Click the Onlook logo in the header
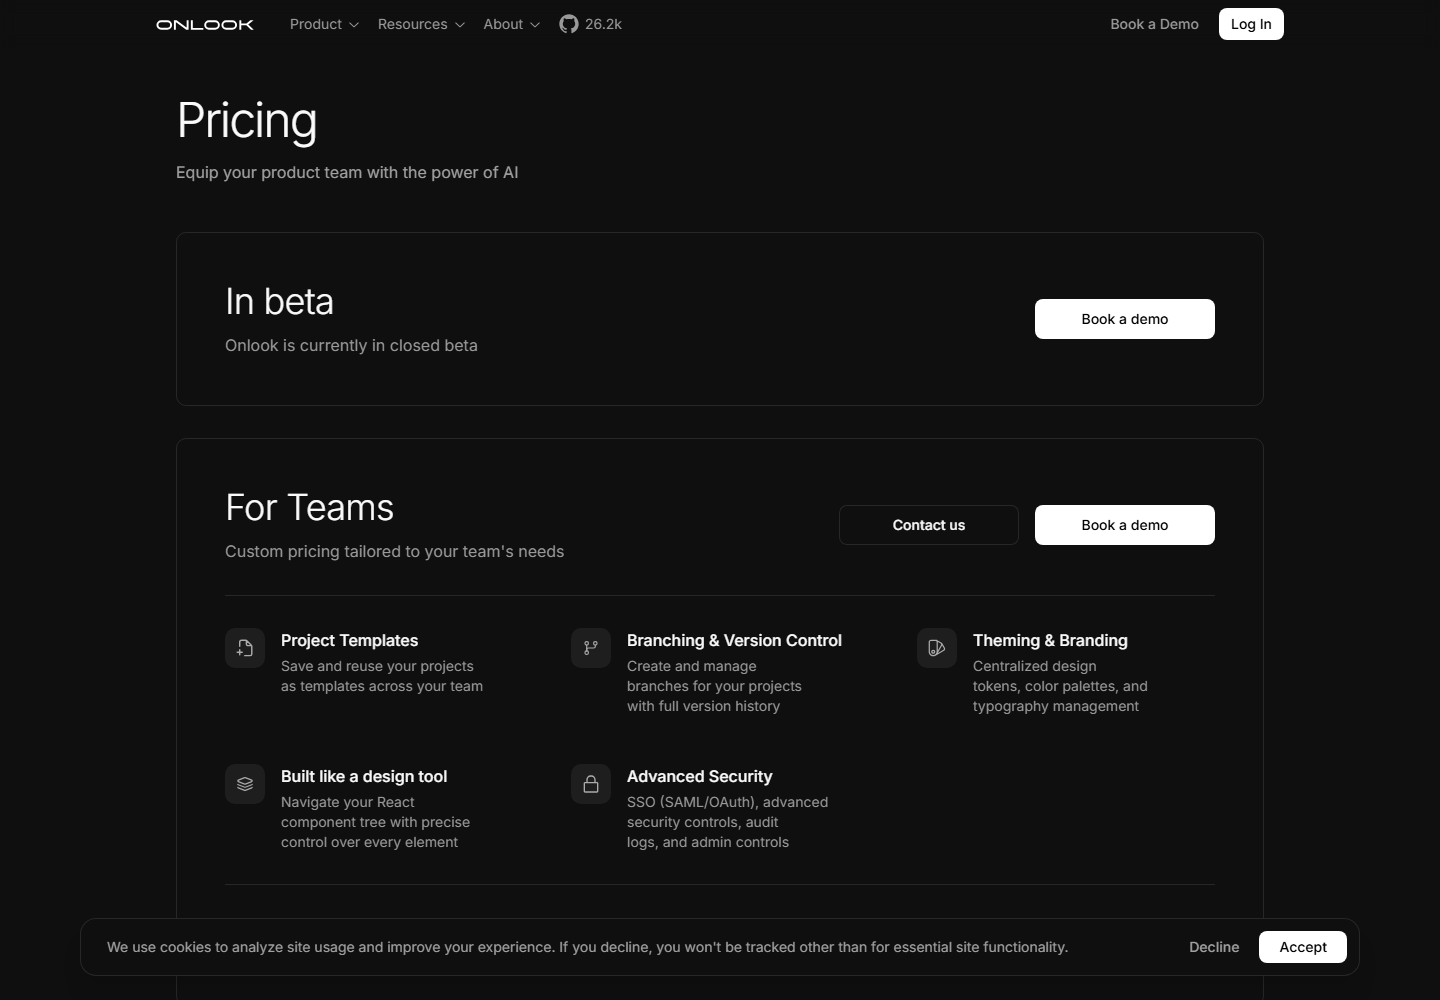This screenshot has height=1000, width=1440. (205, 24)
